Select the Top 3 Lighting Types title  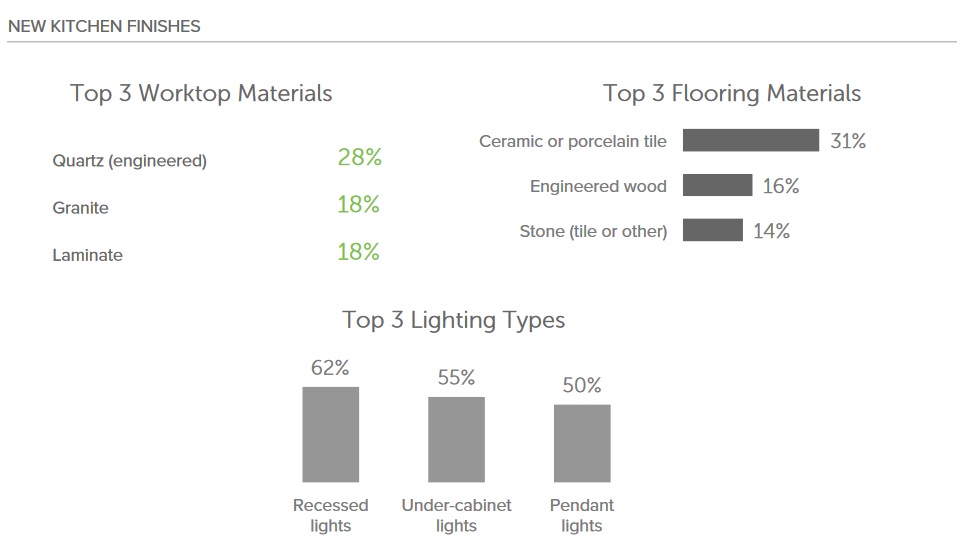tap(454, 320)
